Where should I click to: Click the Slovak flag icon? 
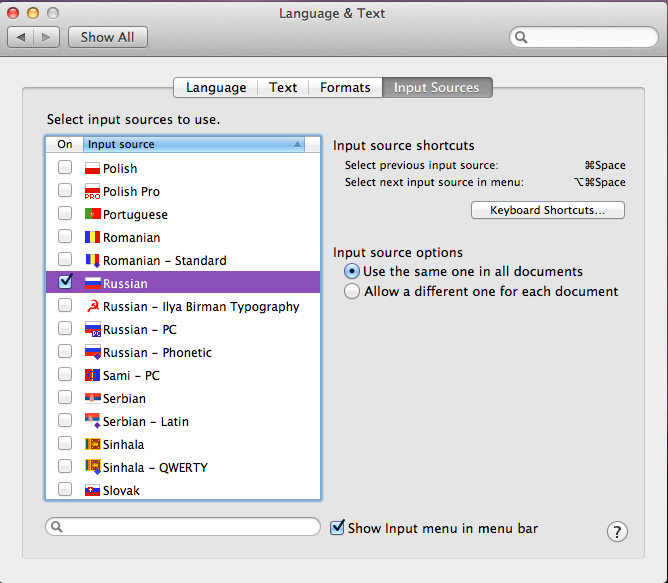pyautogui.click(x=92, y=491)
